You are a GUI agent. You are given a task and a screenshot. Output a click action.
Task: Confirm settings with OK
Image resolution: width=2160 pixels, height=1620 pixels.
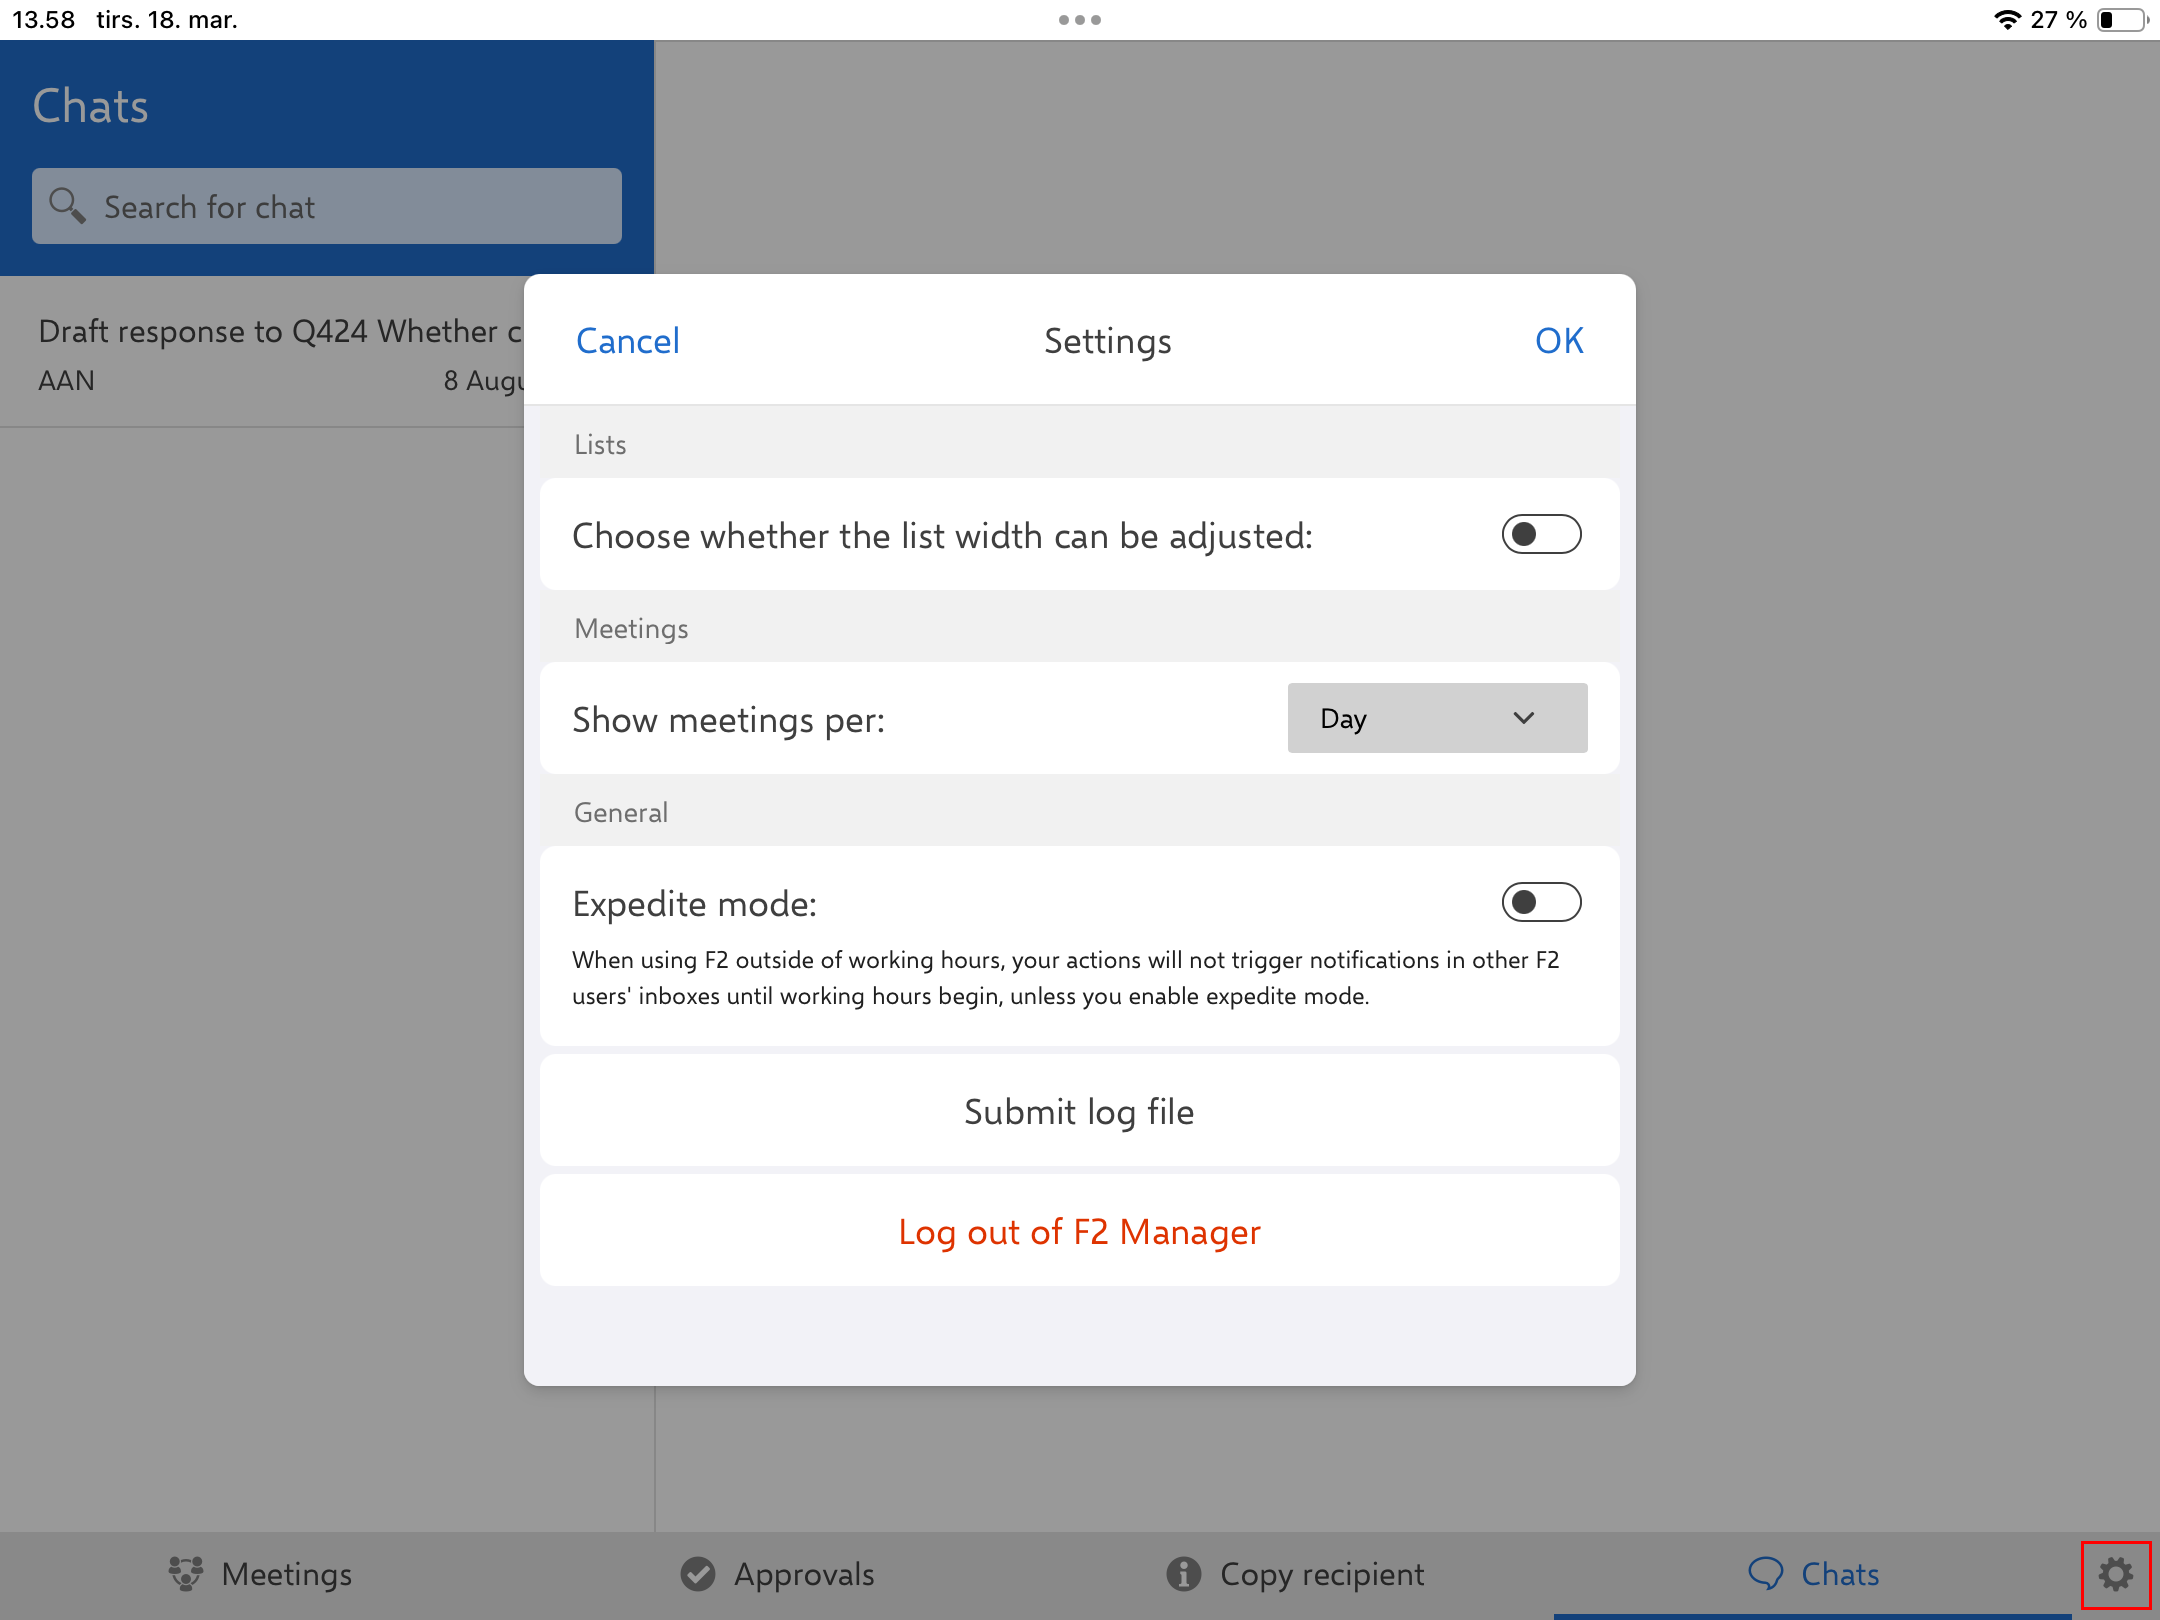coord(1559,341)
